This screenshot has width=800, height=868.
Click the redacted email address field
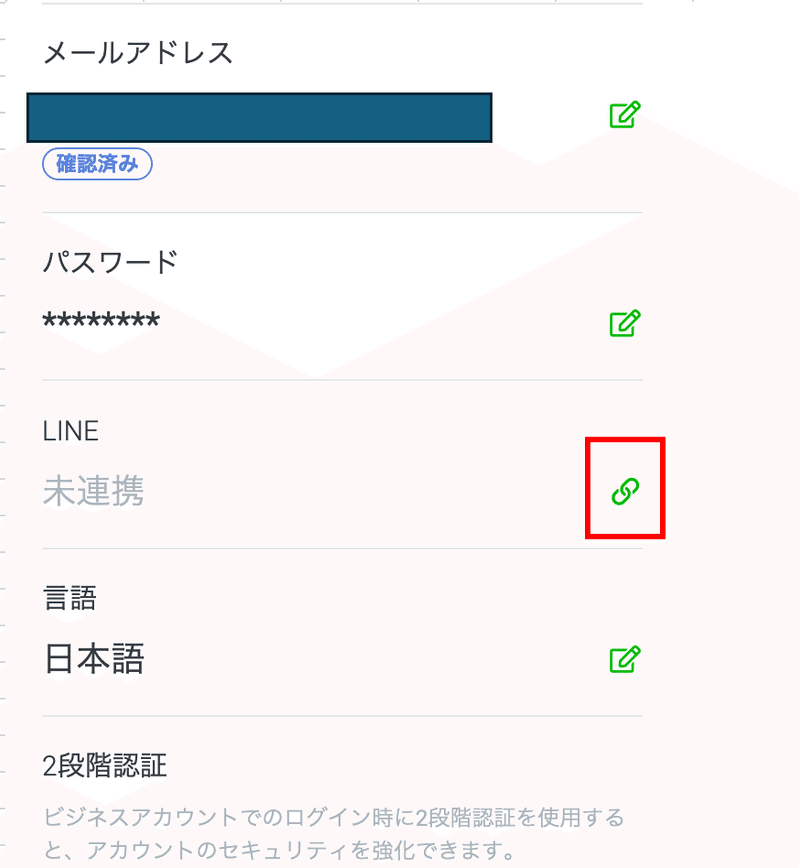260,116
